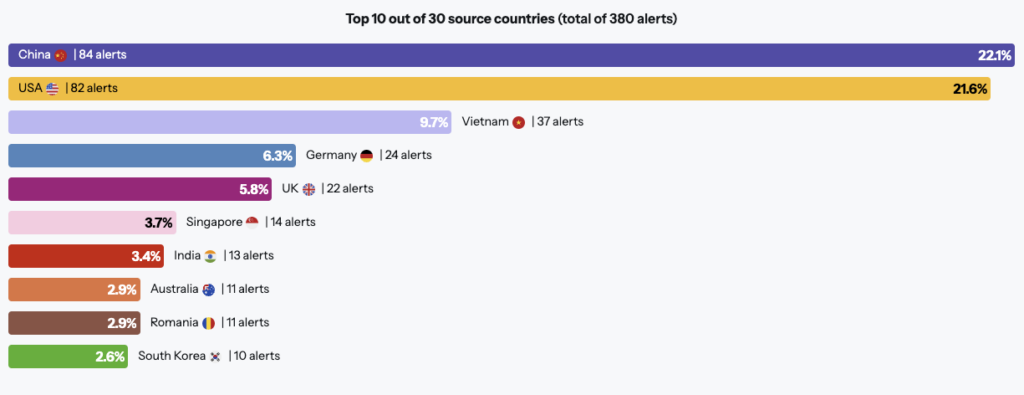Image resolution: width=1024 pixels, height=395 pixels.
Task: Click Australia's '11 alerts' label
Action: click(x=248, y=289)
